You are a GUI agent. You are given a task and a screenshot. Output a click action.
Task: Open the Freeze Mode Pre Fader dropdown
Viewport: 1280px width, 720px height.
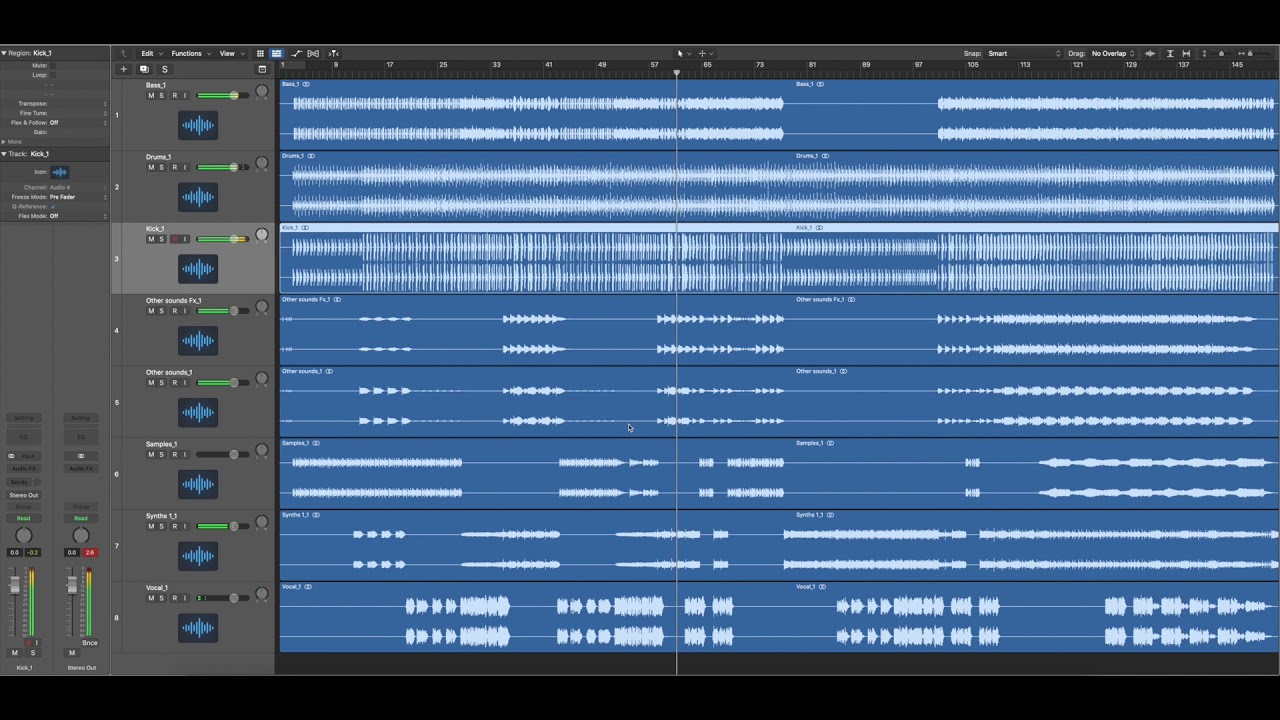click(78, 197)
